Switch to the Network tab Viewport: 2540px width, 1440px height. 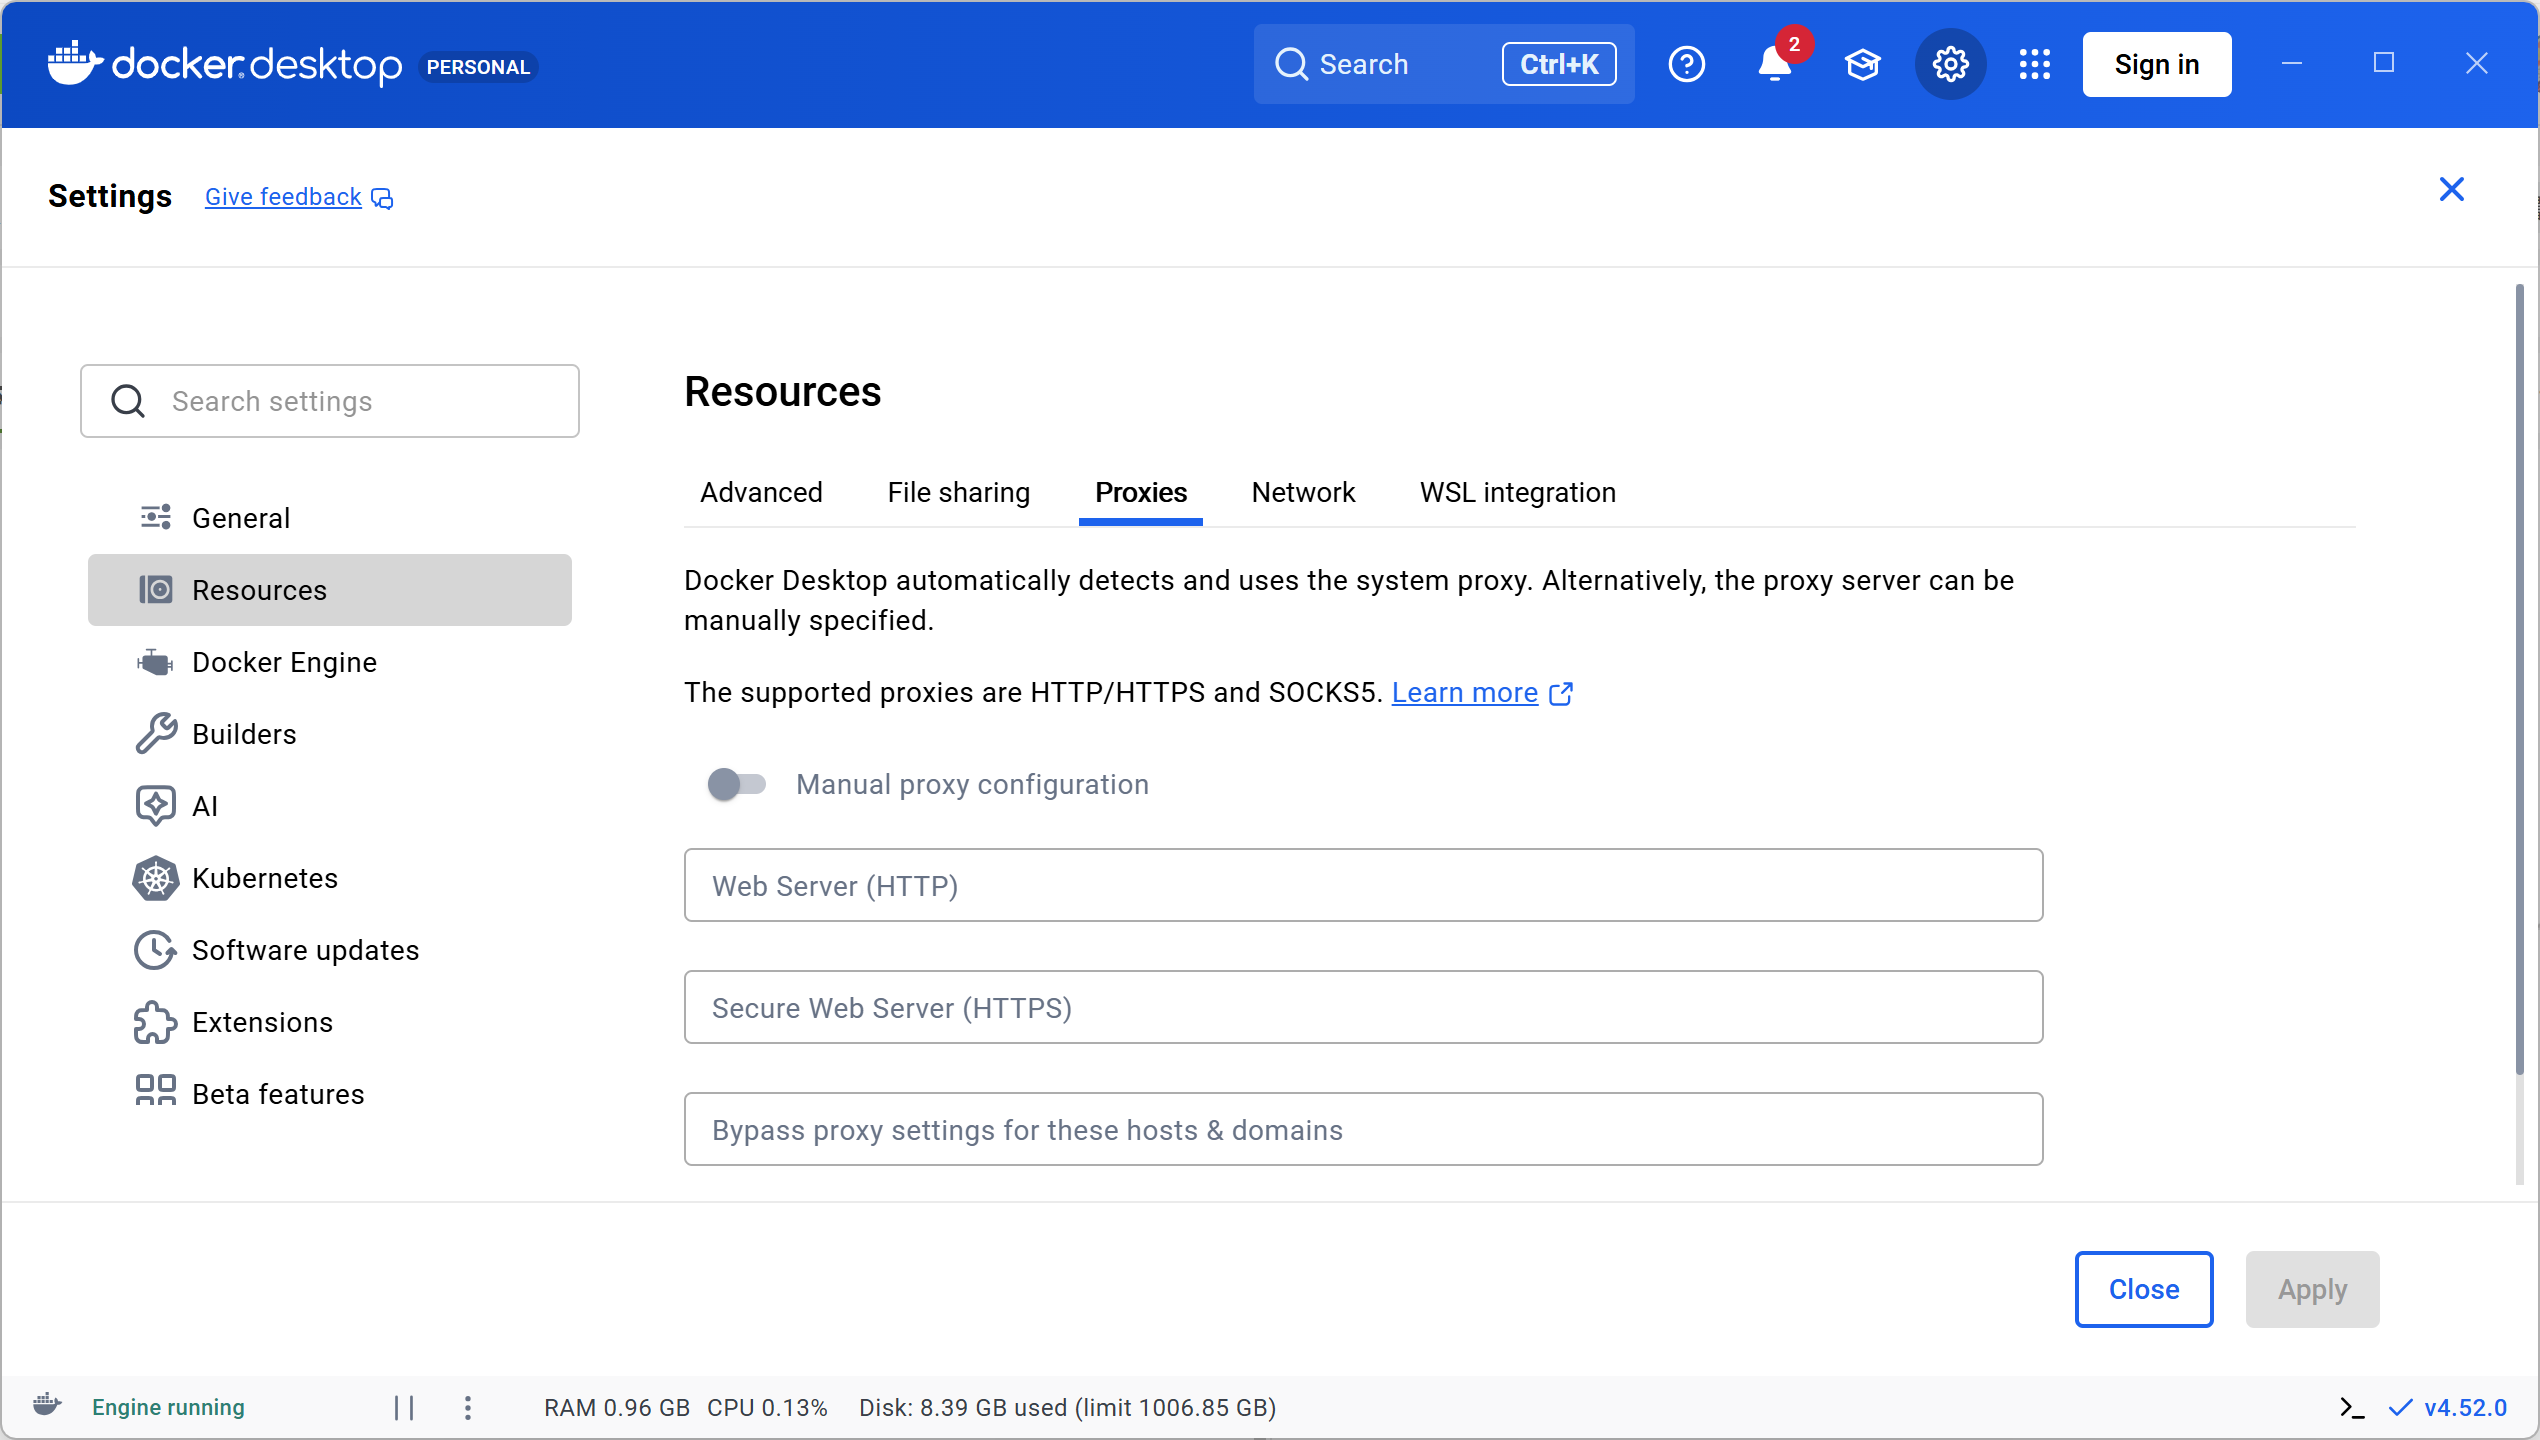[x=1302, y=492]
